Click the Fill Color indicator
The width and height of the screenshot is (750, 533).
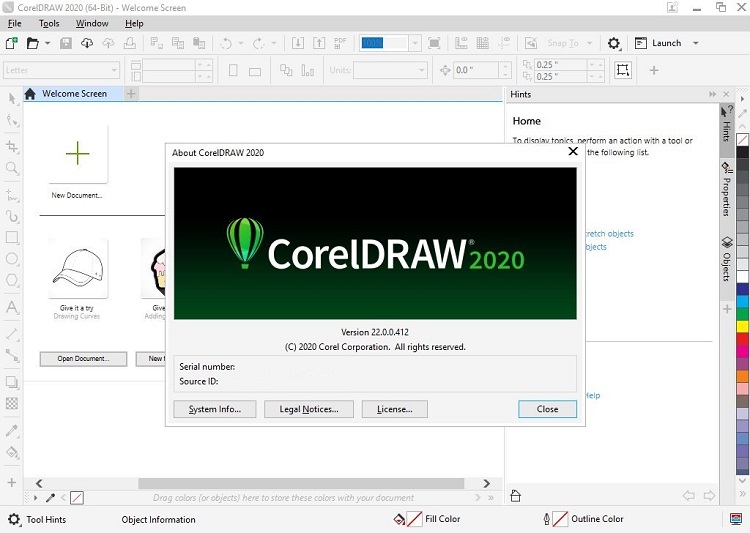click(x=415, y=519)
